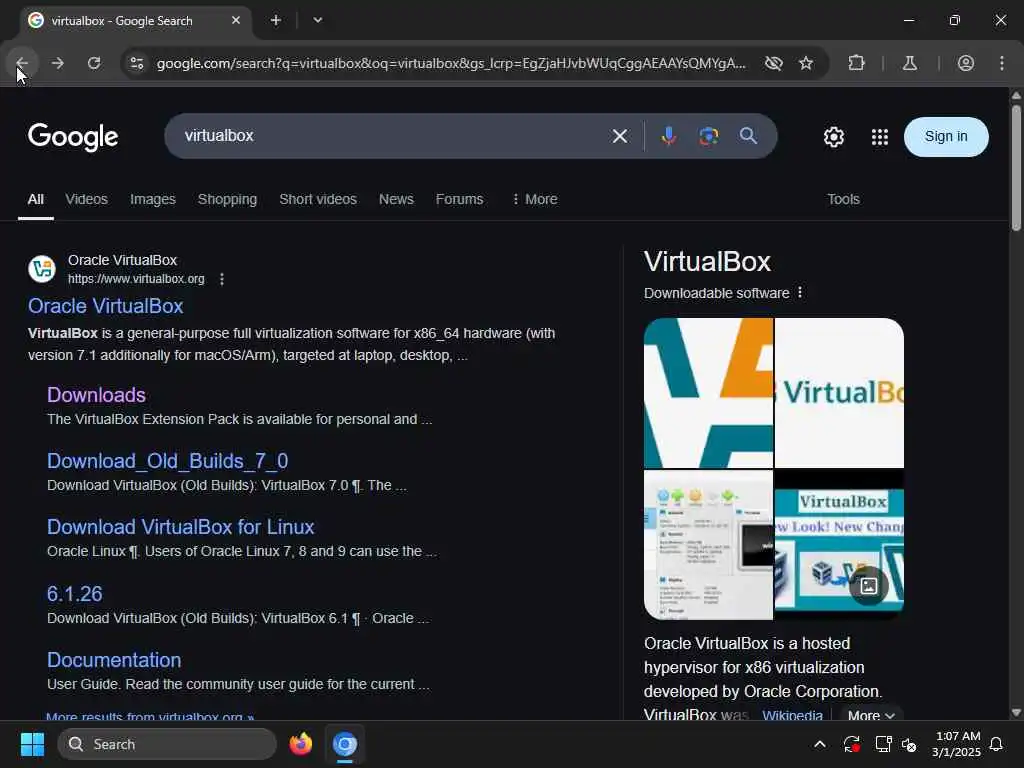
Task: Click the Oracle VirtualBox site favicon
Action: click(42, 269)
